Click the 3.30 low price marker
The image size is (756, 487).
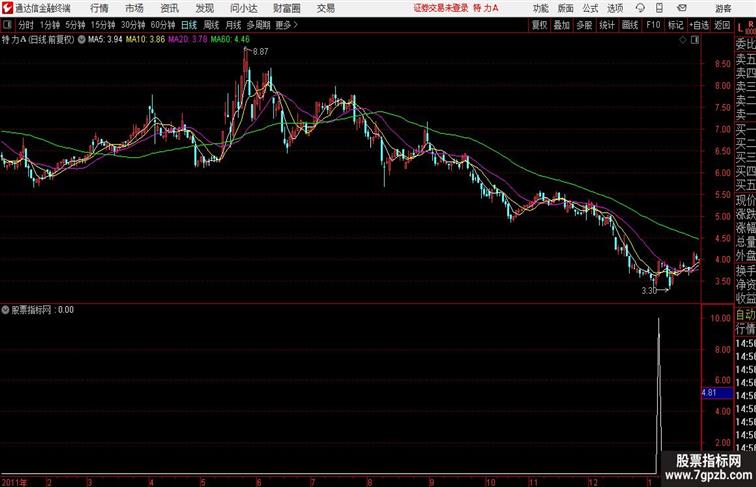click(649, 290)
